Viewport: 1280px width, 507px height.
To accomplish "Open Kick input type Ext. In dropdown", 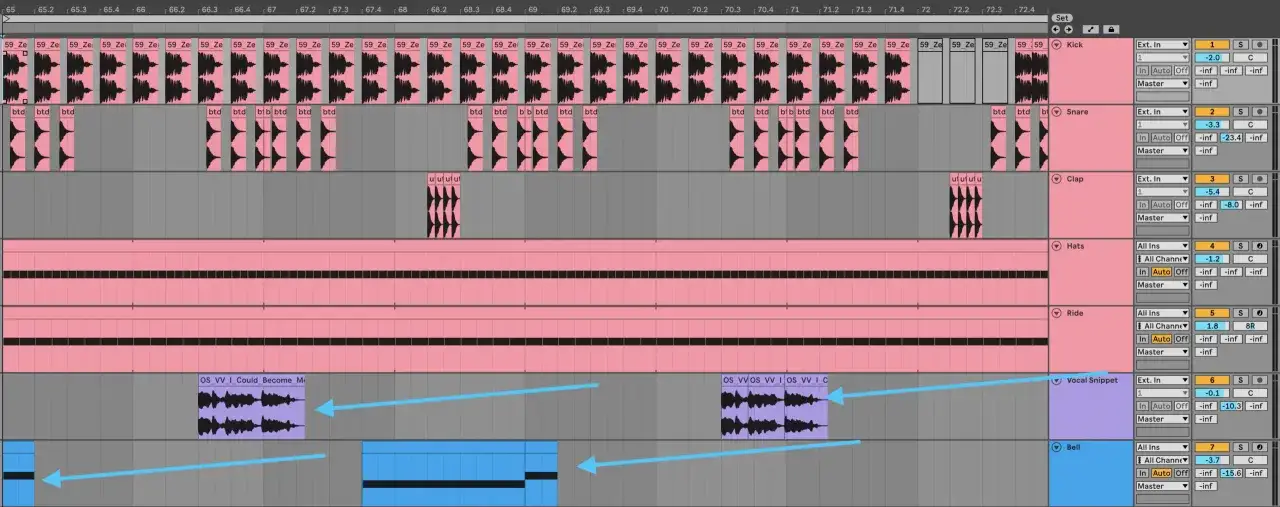I will click(1163, 45).
